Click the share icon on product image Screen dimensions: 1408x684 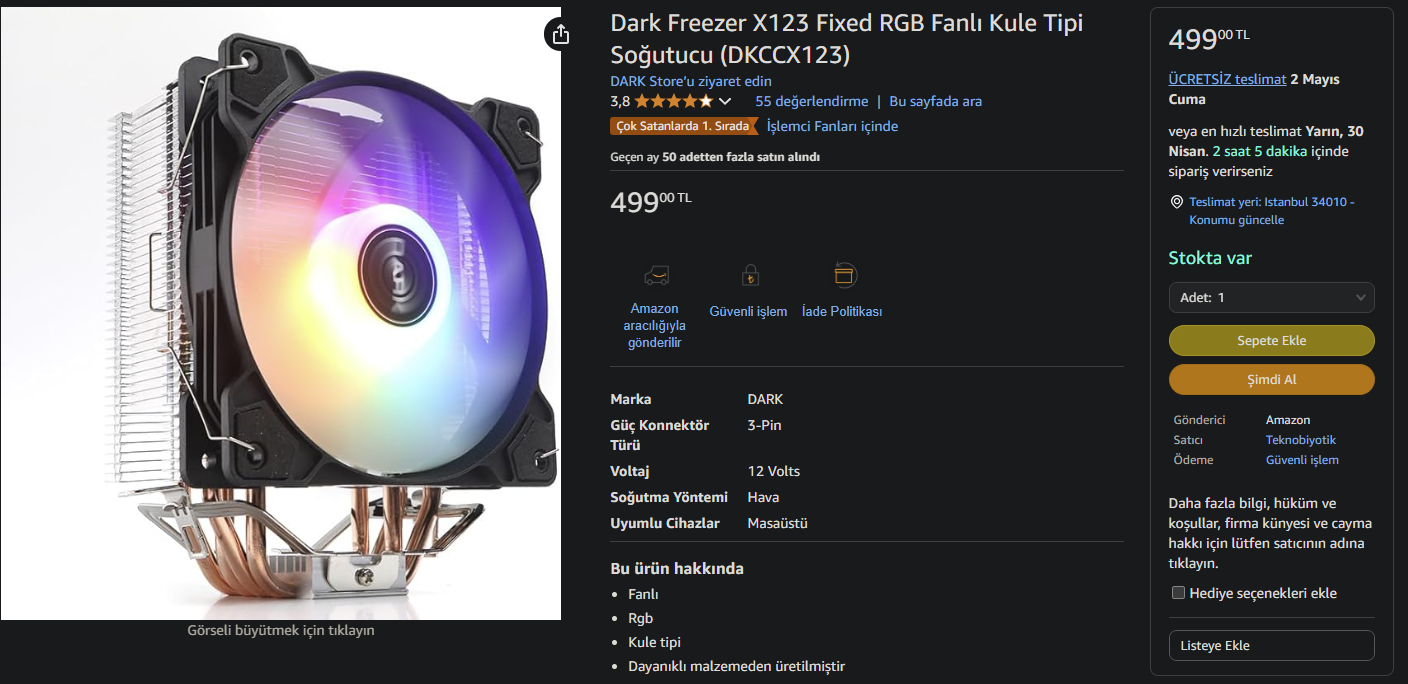coord(561,34)
